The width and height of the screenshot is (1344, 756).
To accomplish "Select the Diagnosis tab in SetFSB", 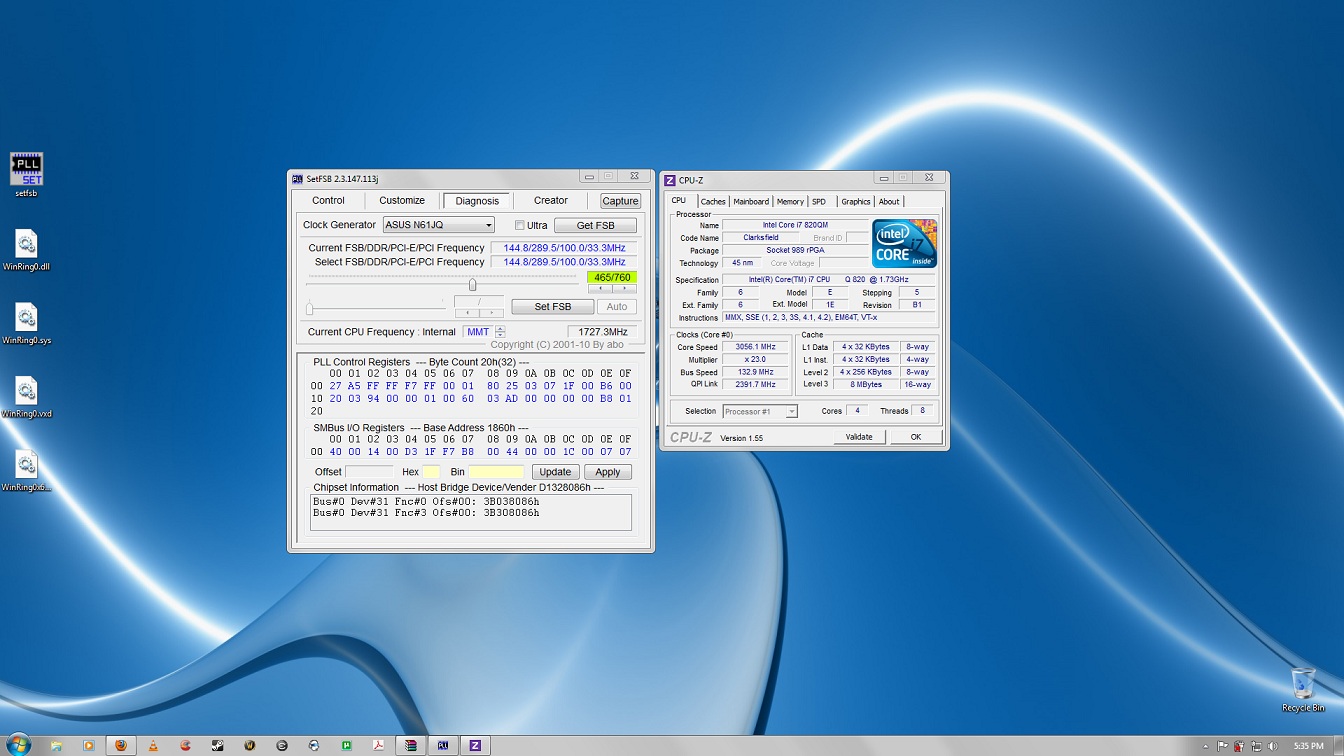I will pos(477,201).
